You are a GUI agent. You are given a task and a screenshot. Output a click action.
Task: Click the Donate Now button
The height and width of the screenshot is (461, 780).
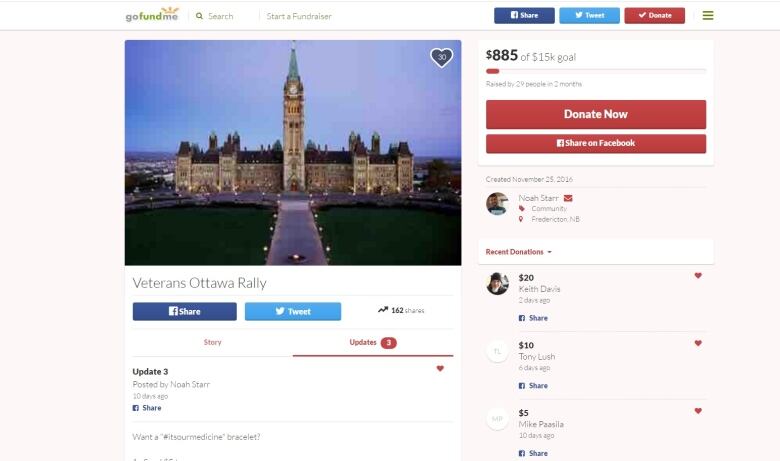click(x=596, y=114)
